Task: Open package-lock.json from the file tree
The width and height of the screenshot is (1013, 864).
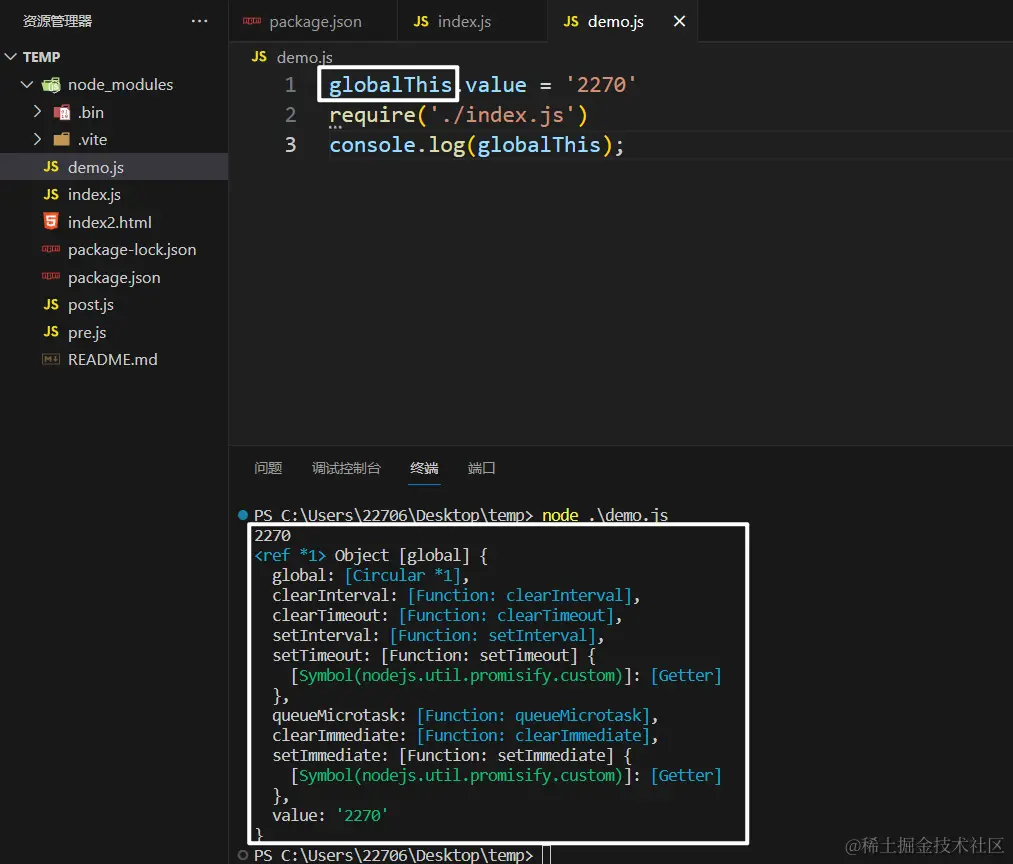Action: (114, 249)
